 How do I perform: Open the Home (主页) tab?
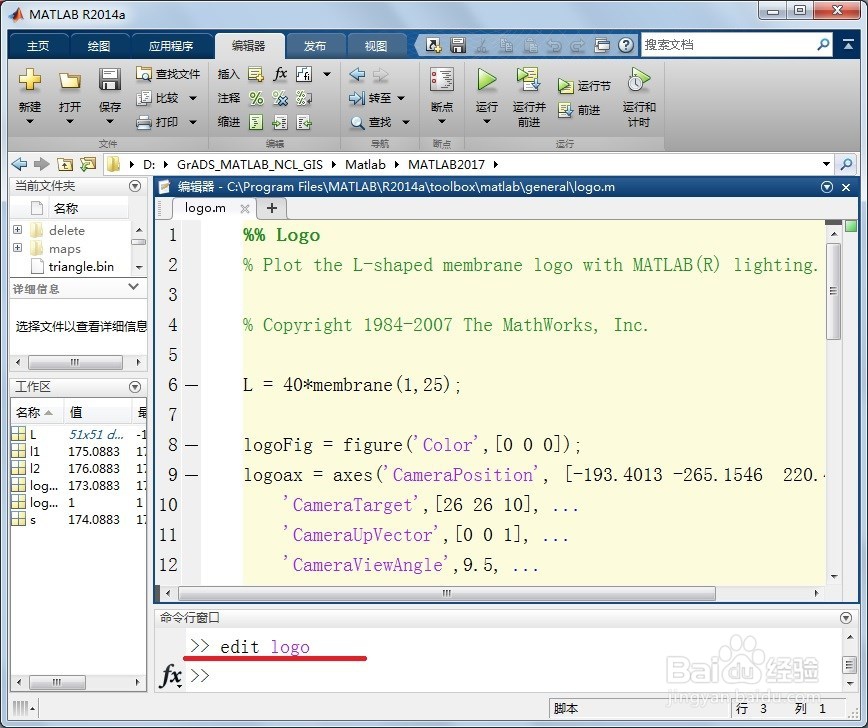pos(38,46)
